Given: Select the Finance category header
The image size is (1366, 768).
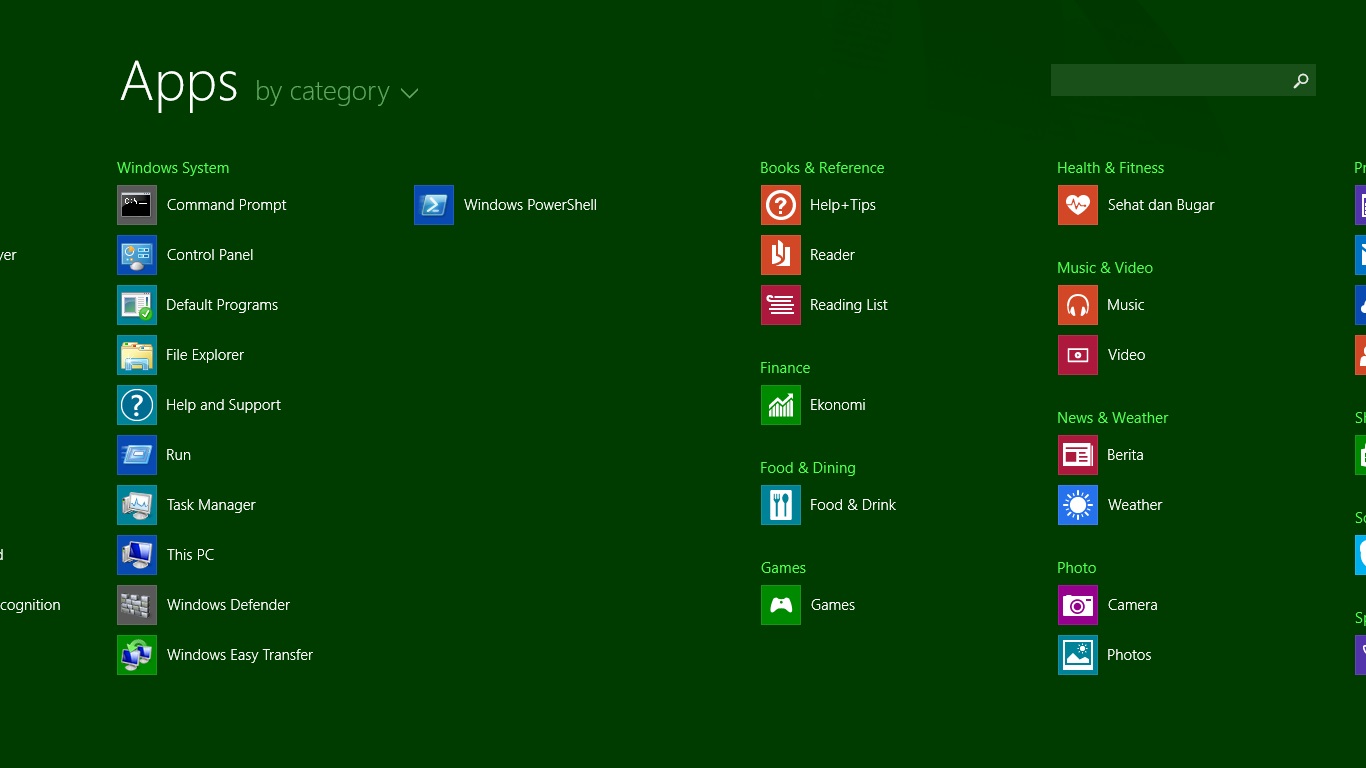Looking at the screenshot, I should 785,368.
